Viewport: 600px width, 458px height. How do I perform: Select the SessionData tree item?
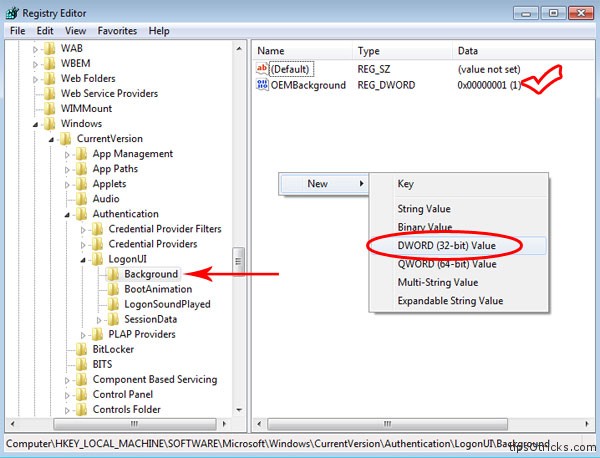pyautogui.click(x=152, y=319)
